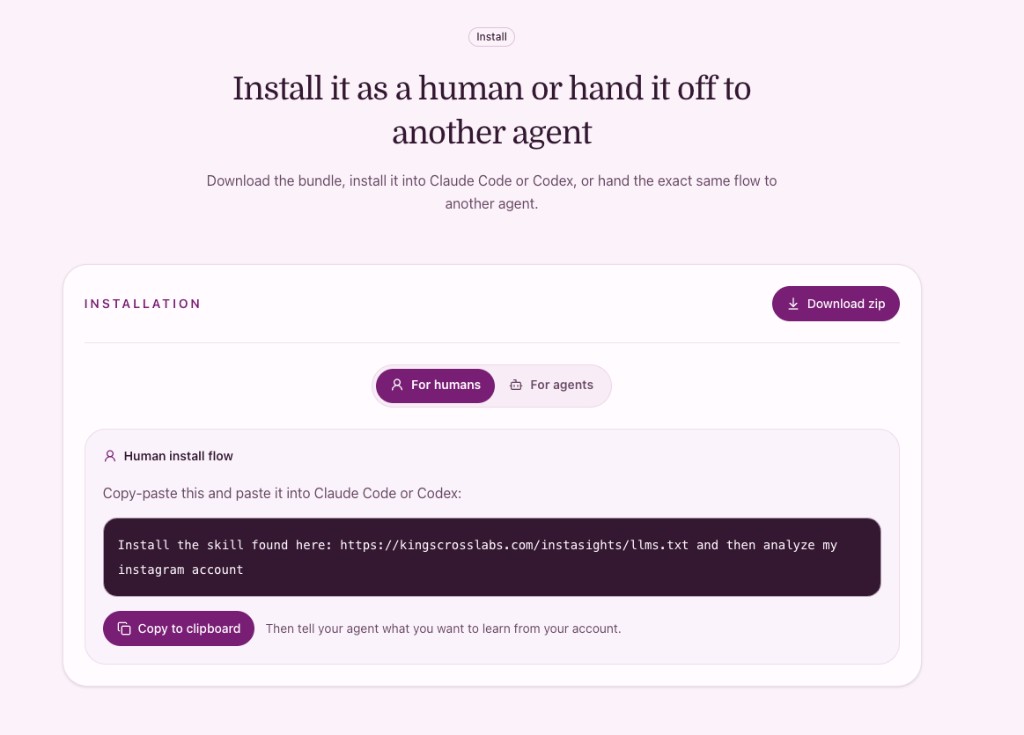Screen dimensions: 1024x735
Task: Click "Install the skill found here" in code block
Action: tap(225, 545)
